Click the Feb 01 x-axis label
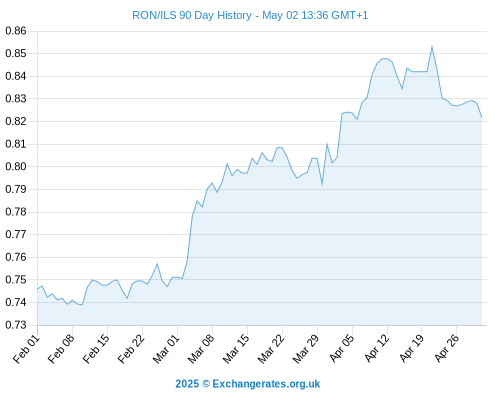Screen dimensions: 495x400 tap(26, 349)
